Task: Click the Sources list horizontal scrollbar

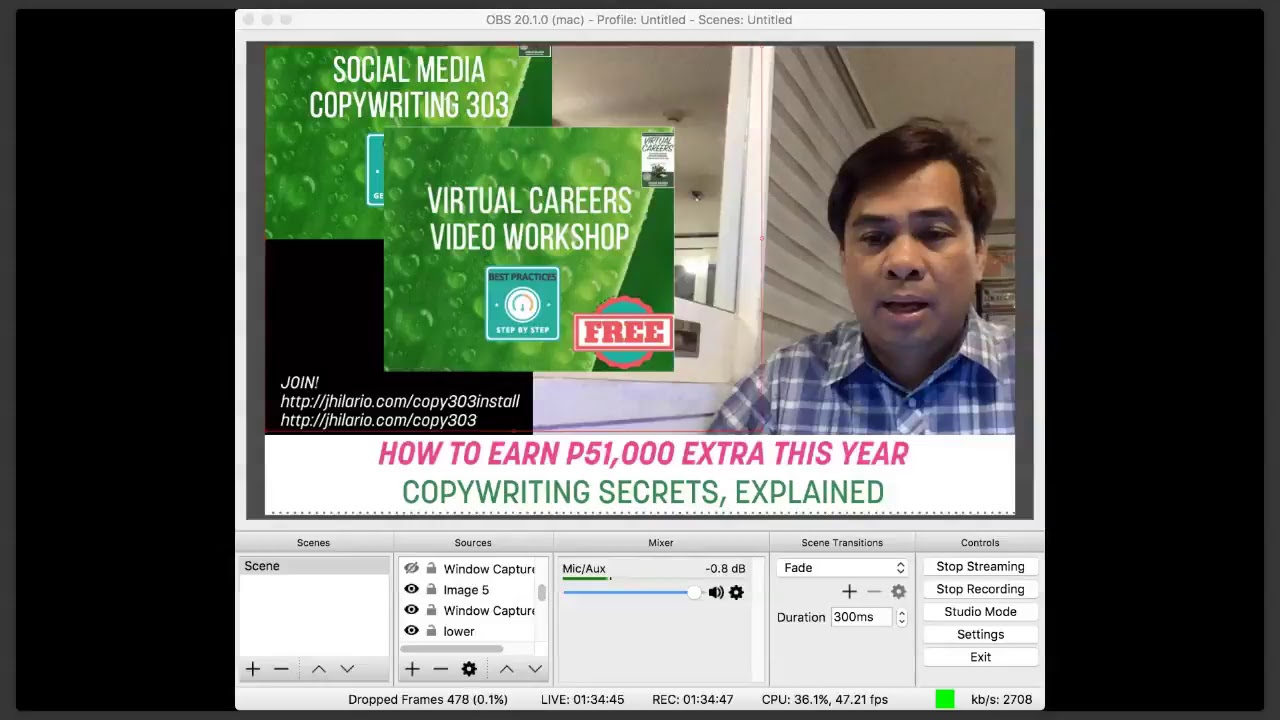Action: (452, 648)
